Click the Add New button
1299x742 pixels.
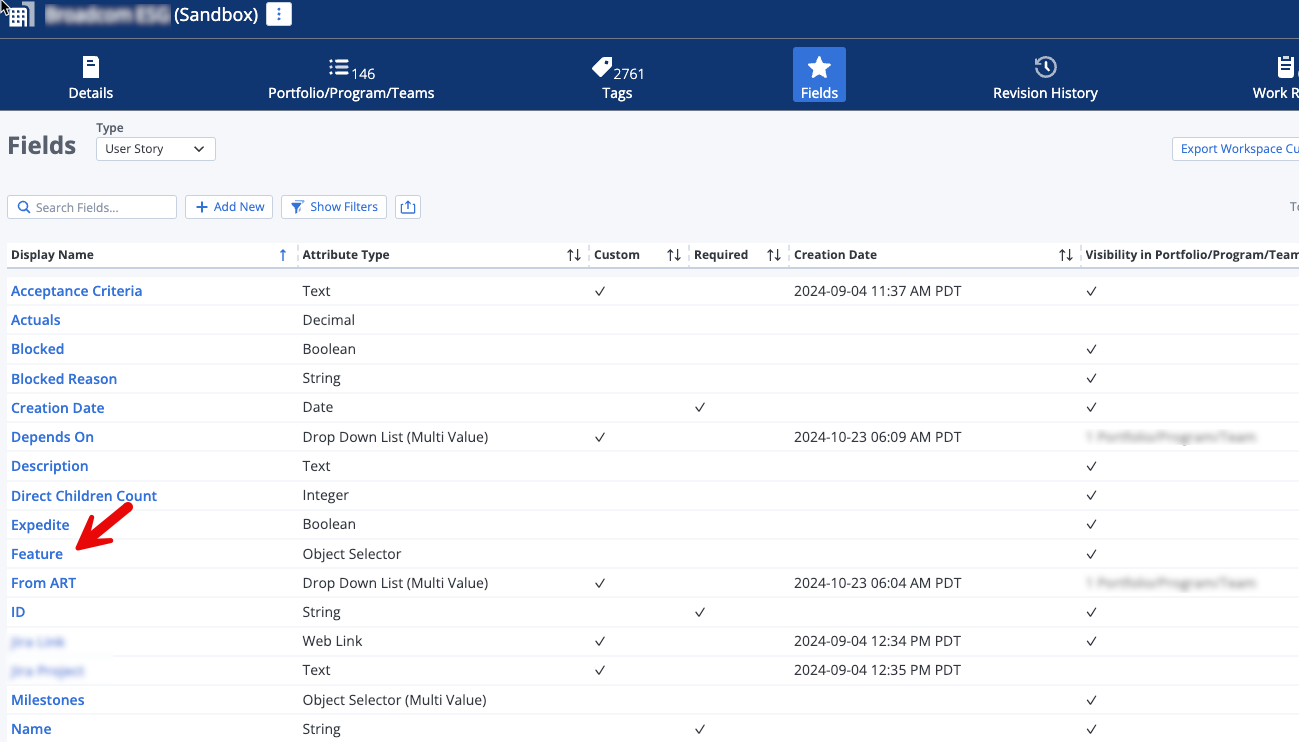click(229, 207)
